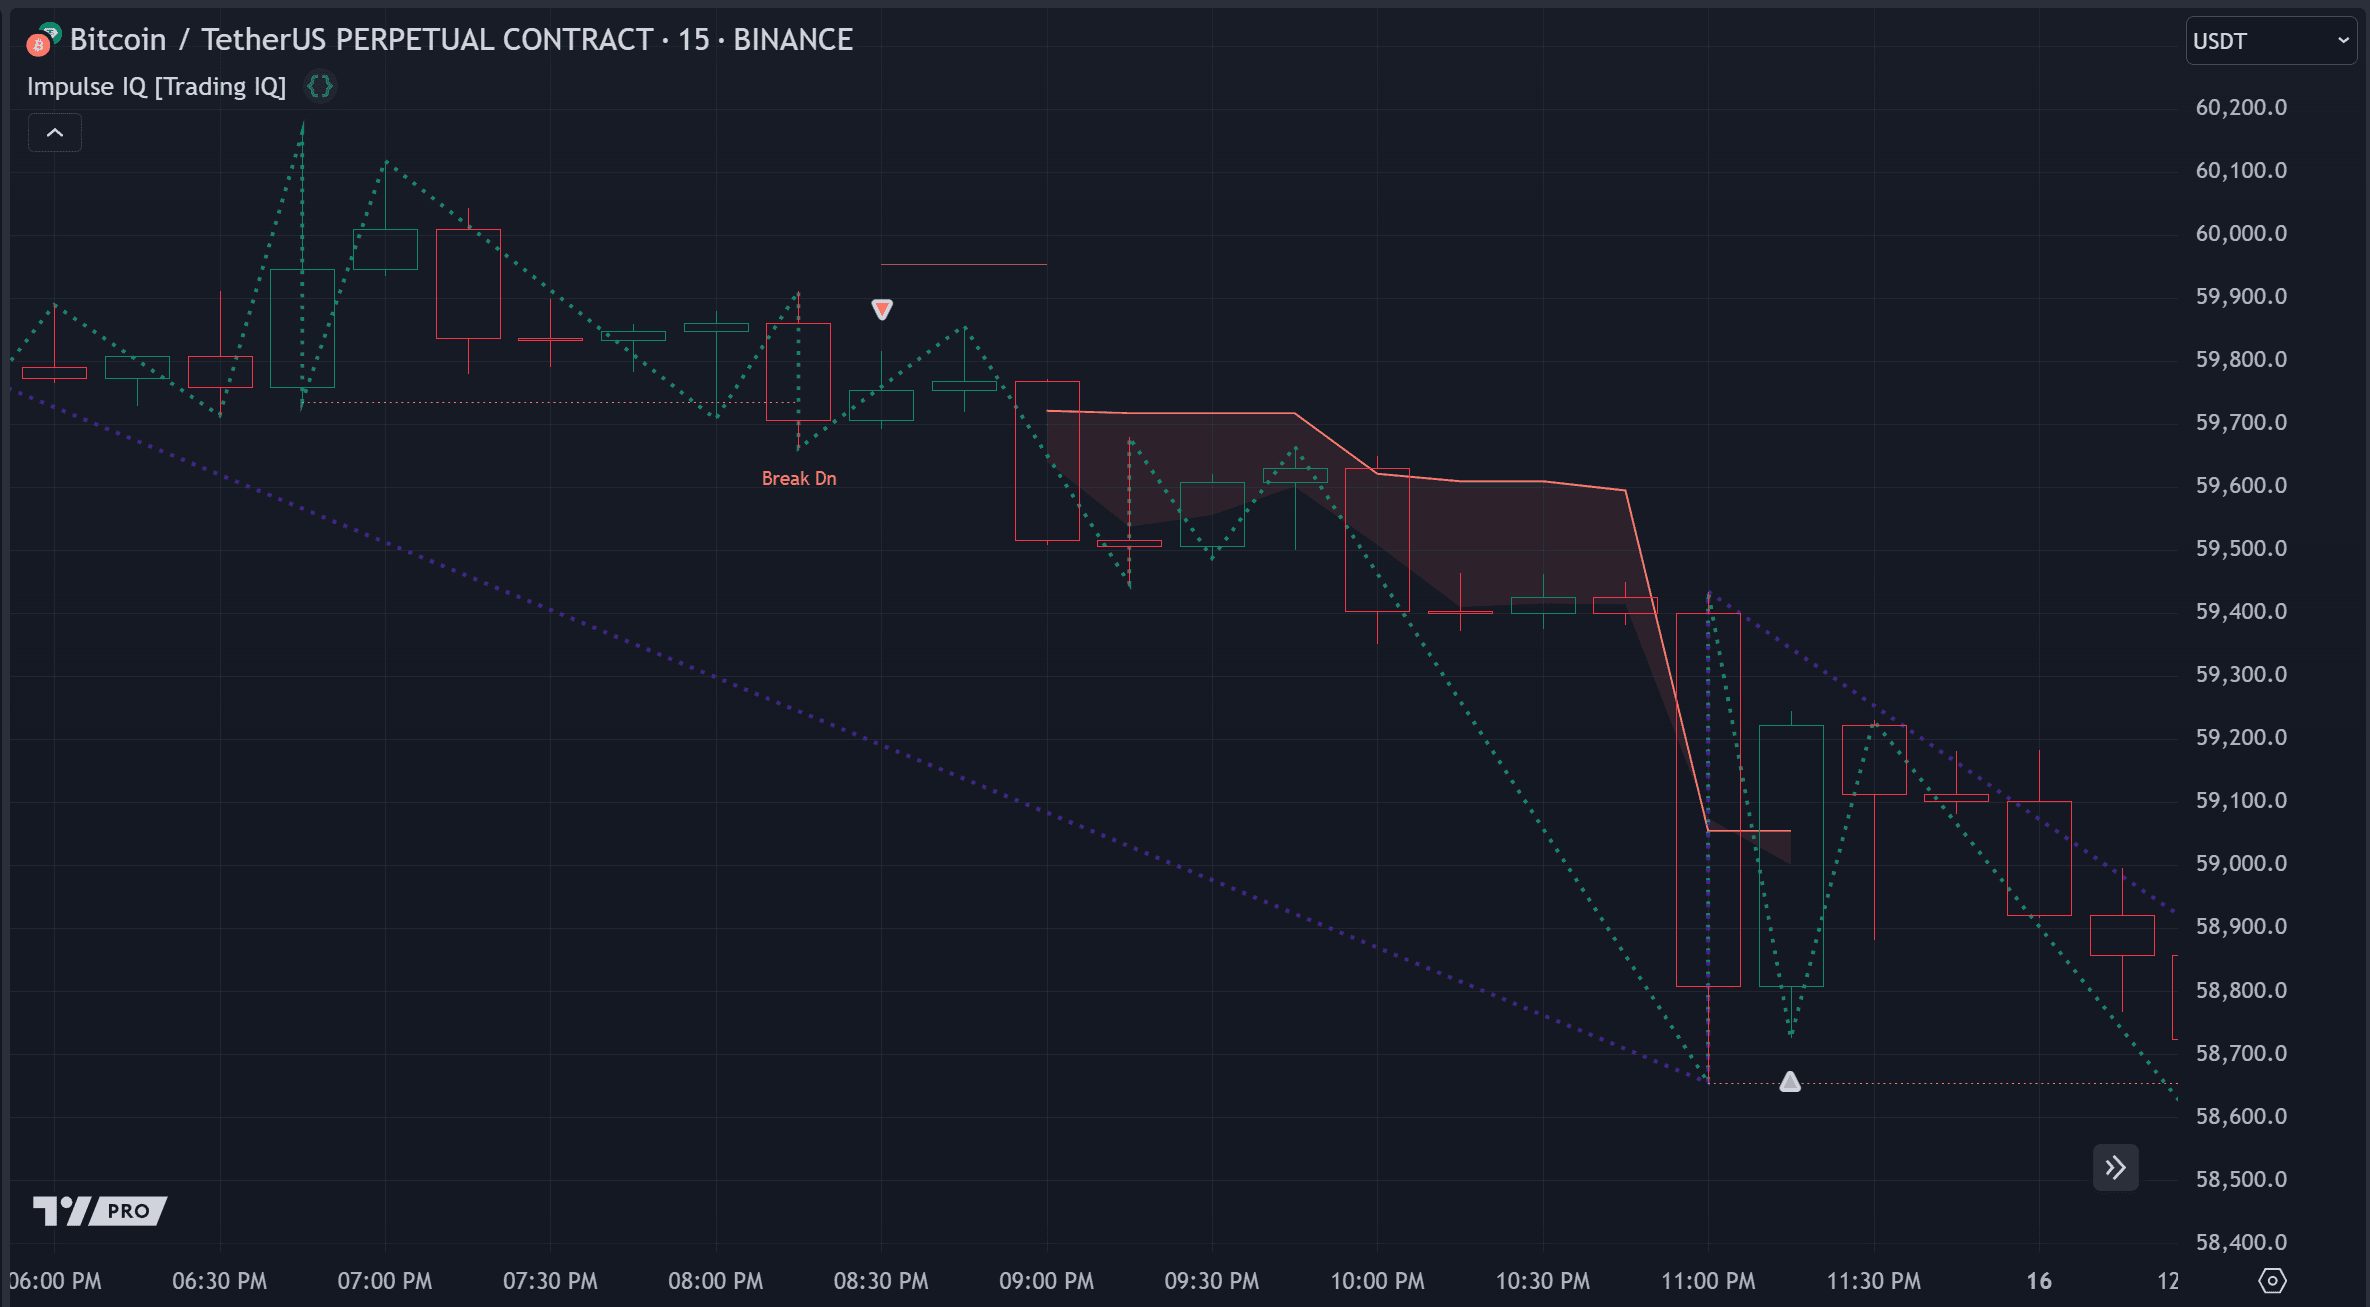This screenshot has height=1307, width=2370.
Task: Click the 06:00 PM time axis label
Action: 55,1281
